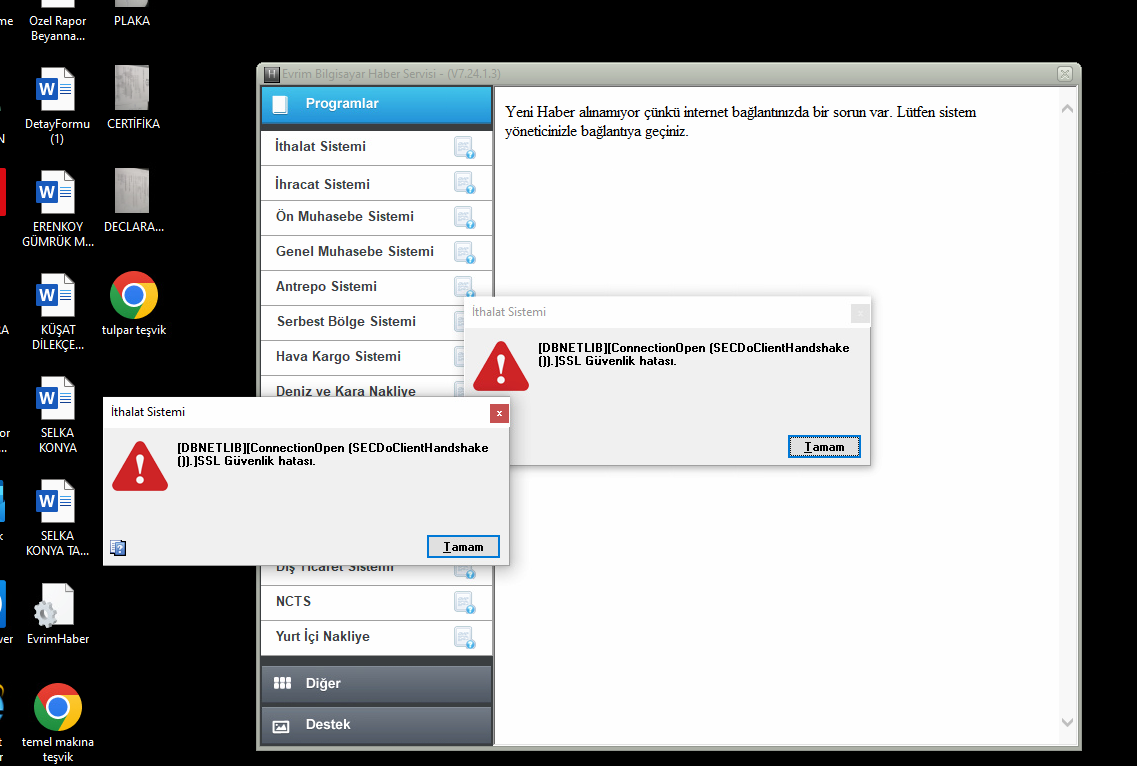
Task: Click the help icon beside Genel Muhasebe Sistemi
Action: (464, 252)
